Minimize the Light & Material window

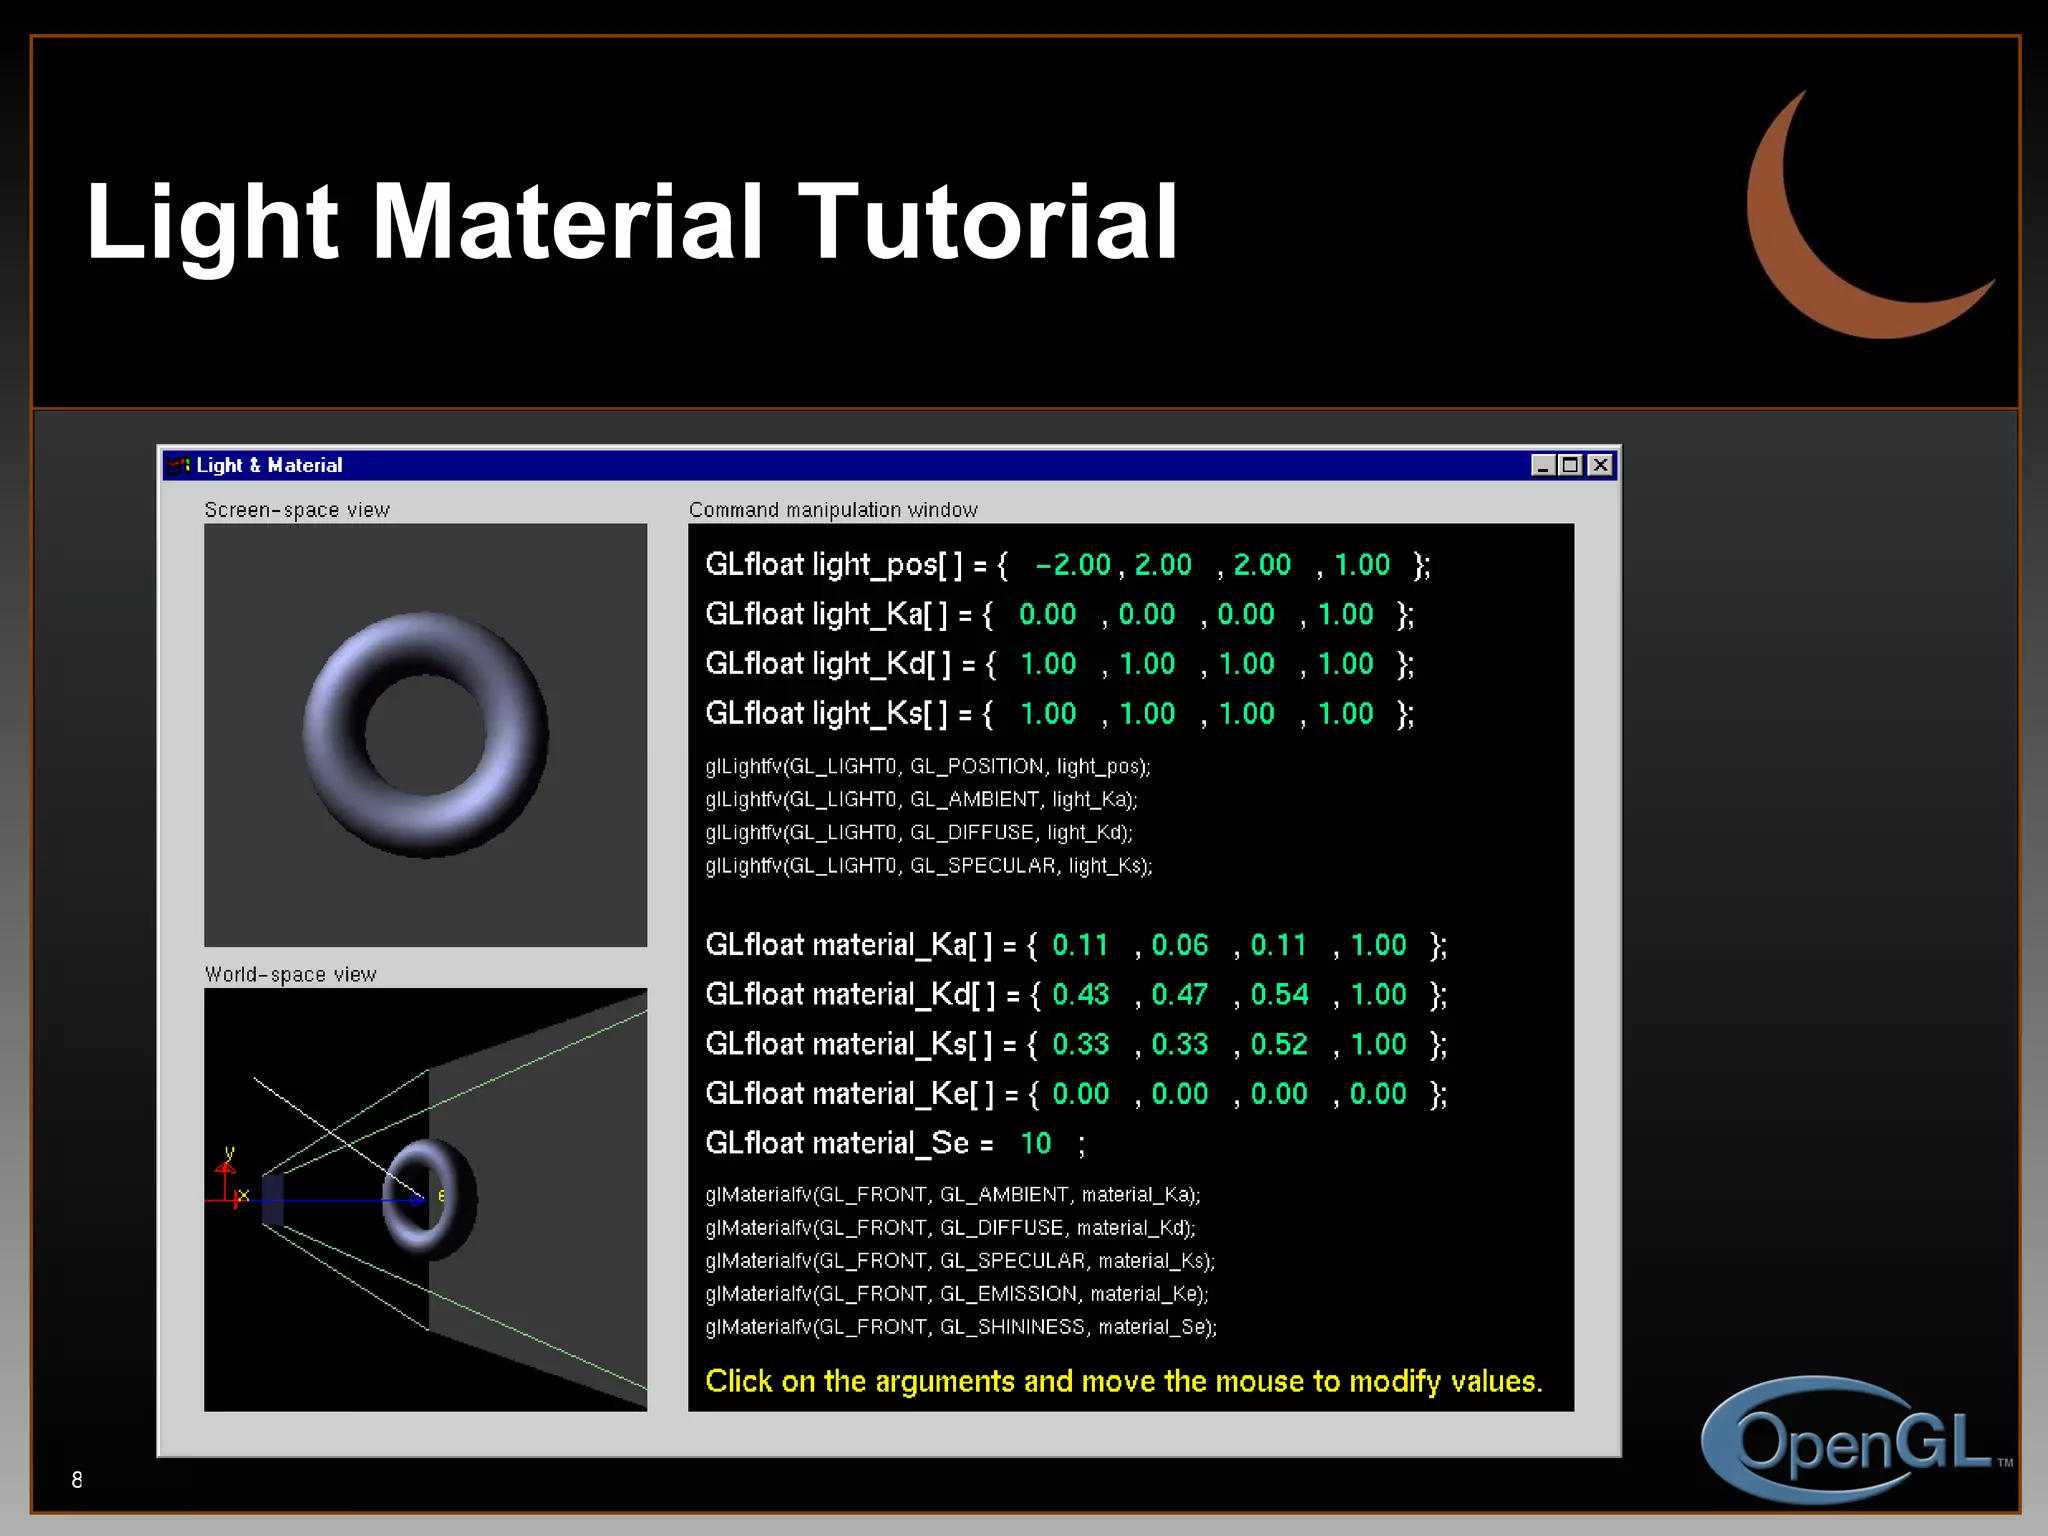click(x=1543, y=465)
